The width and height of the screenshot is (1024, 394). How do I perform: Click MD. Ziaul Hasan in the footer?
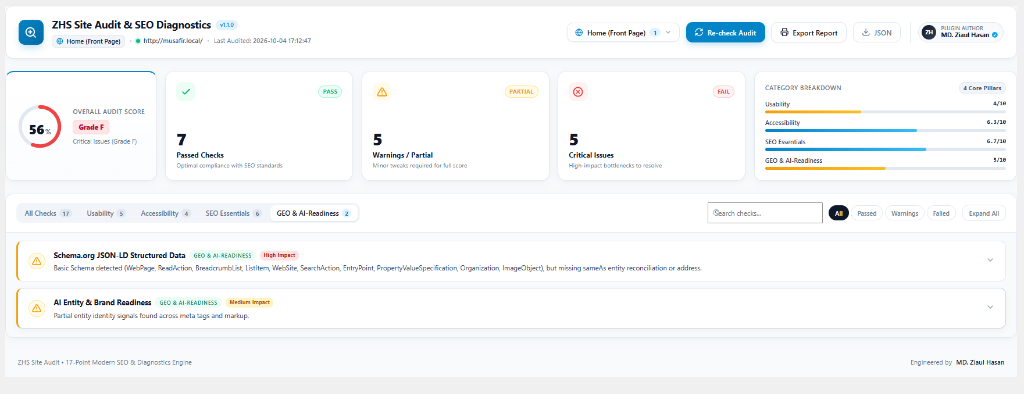980,362
